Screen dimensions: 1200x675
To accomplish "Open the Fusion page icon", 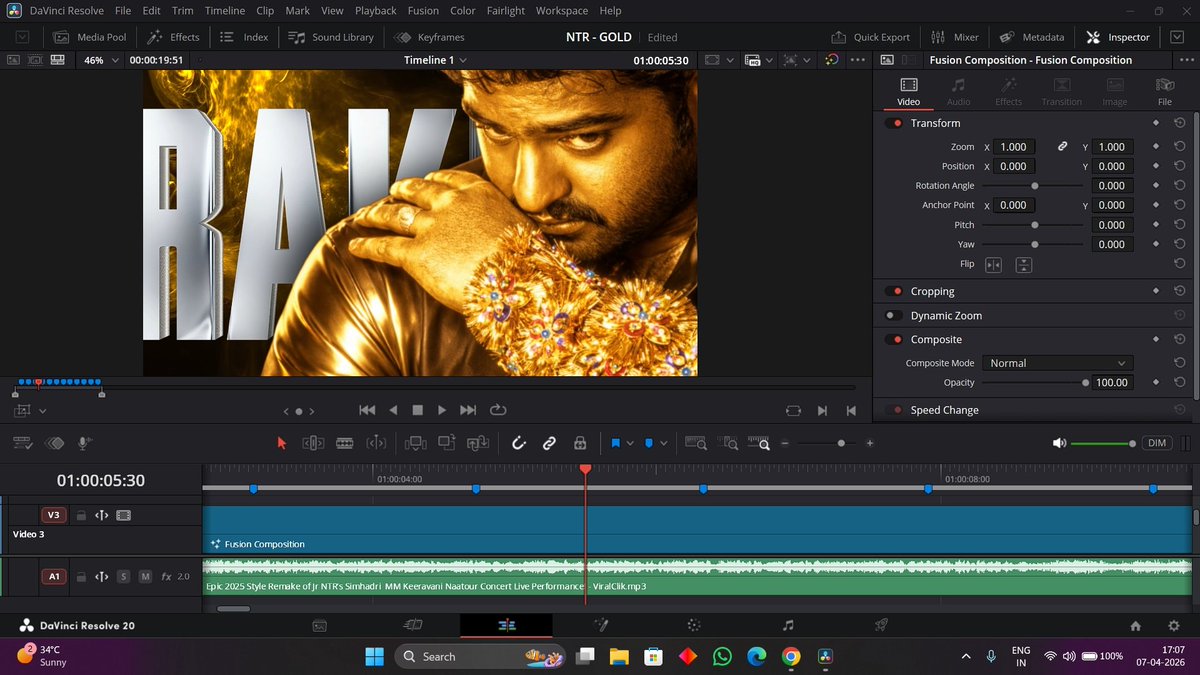I will pyautogui.click(x=602, y=625).
